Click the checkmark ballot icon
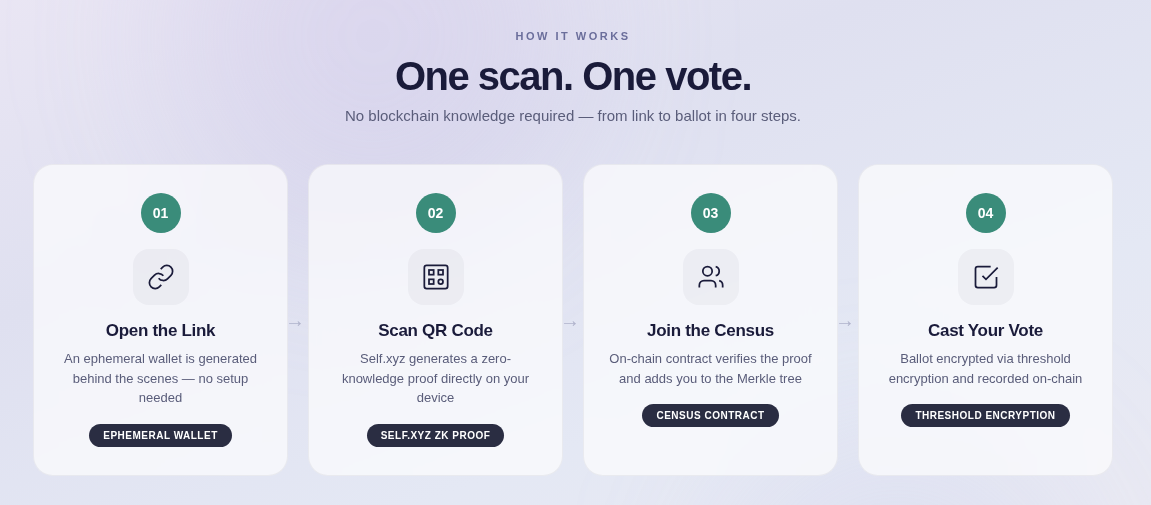Screen dimensions: 1151x505 coord(986,277)
